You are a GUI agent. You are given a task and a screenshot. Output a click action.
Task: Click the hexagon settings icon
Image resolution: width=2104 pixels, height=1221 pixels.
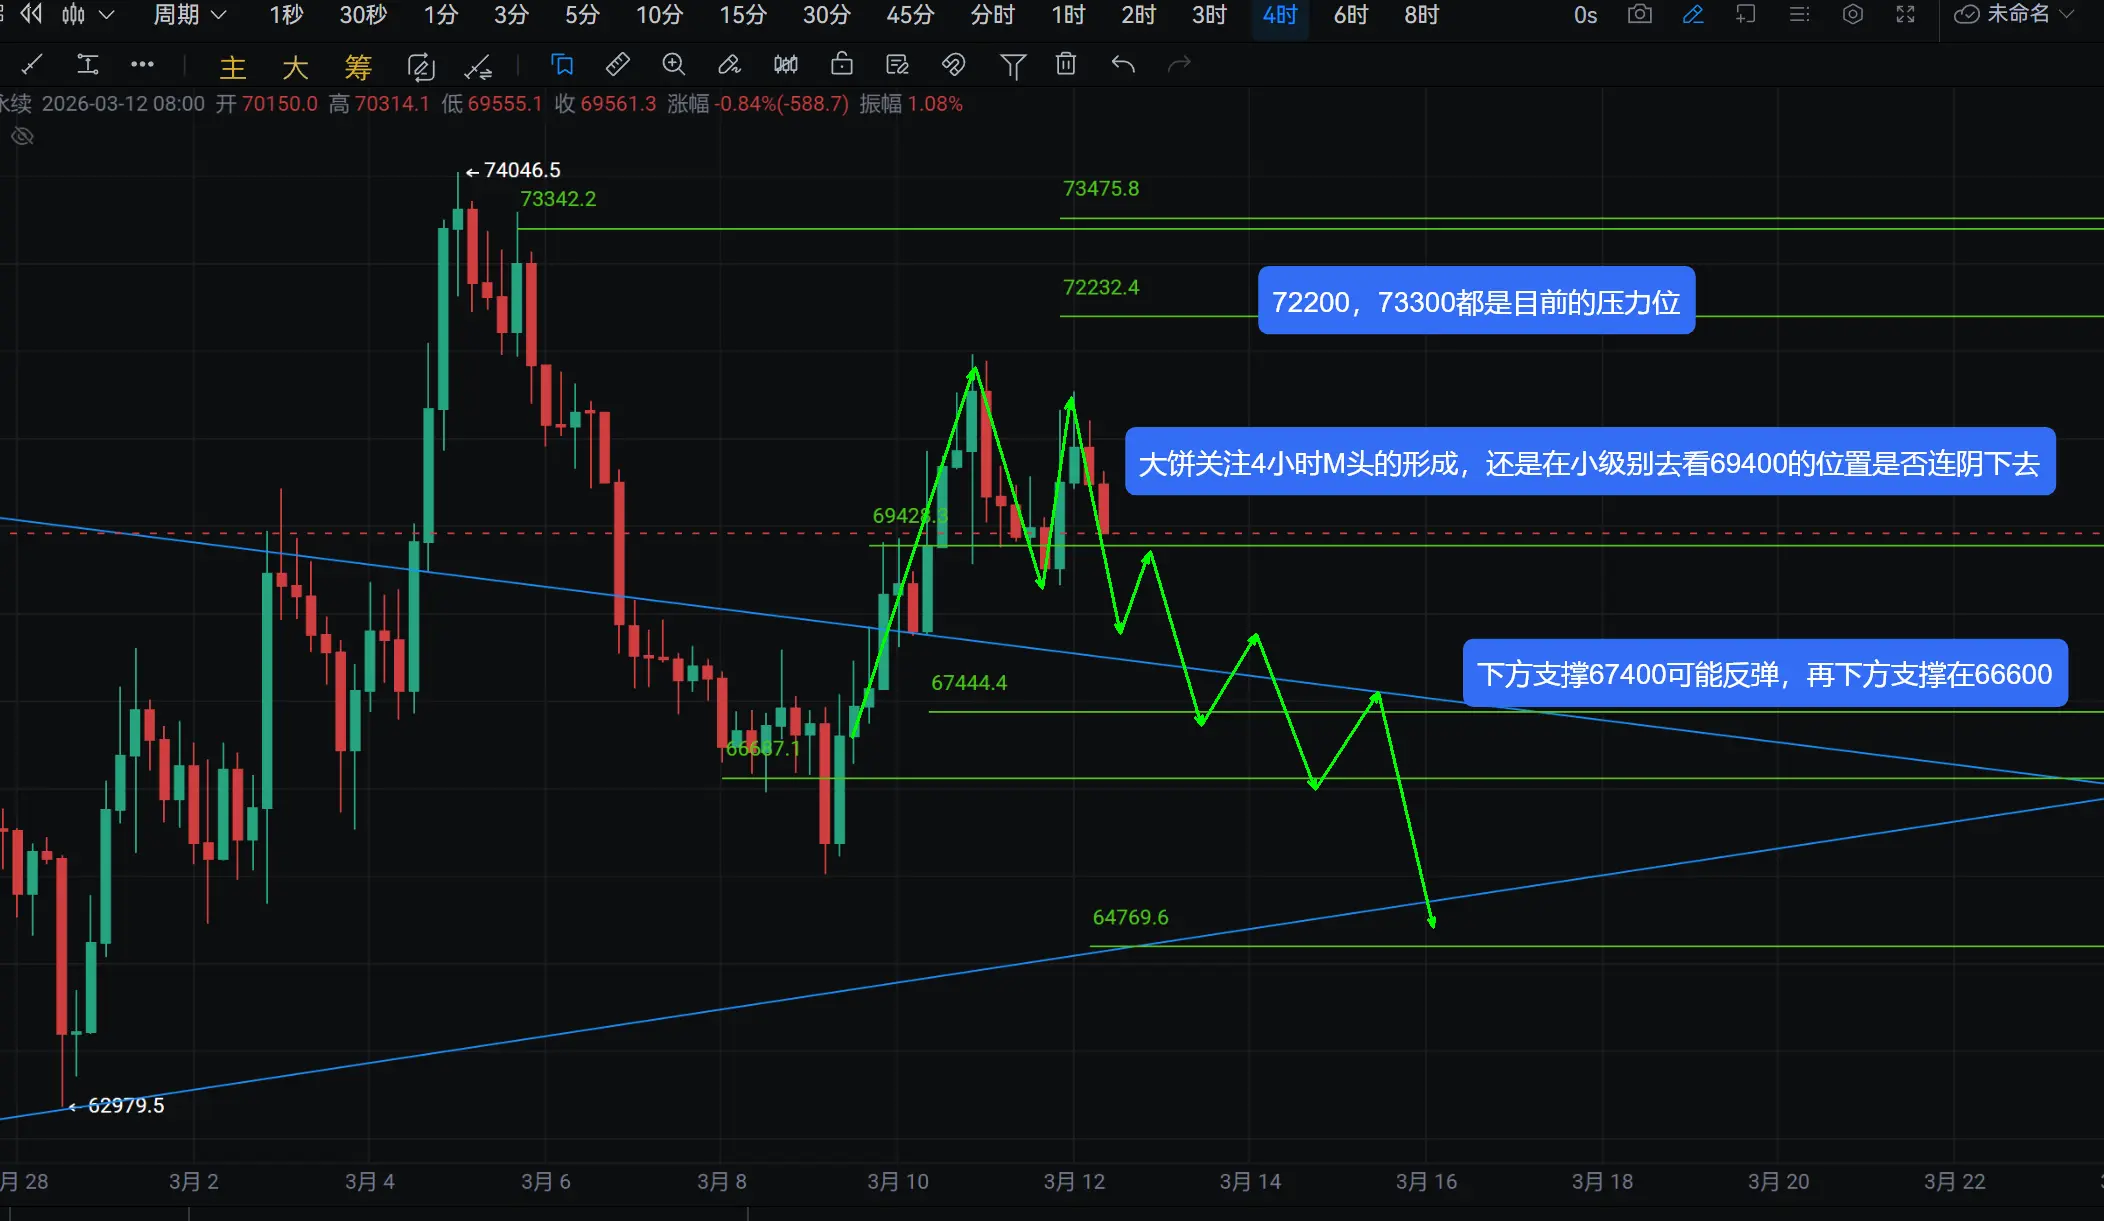pos(1852,15)
